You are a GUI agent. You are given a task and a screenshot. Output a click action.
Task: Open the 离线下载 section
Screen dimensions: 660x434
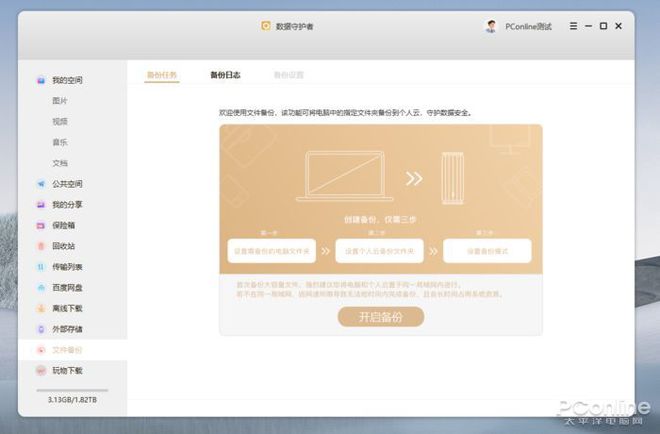(67, 309)
